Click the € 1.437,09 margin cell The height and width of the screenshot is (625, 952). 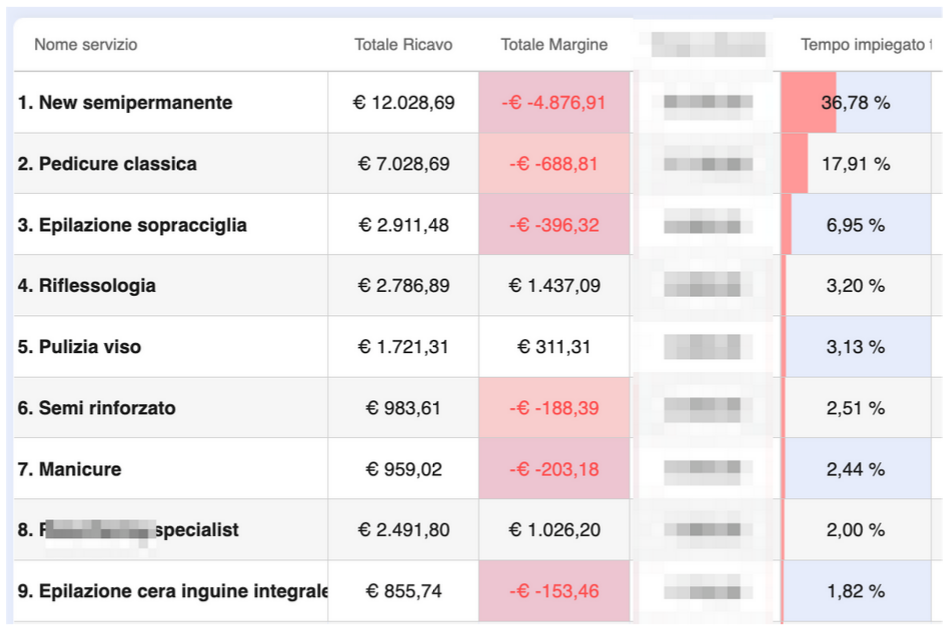(x=554, y=286)
